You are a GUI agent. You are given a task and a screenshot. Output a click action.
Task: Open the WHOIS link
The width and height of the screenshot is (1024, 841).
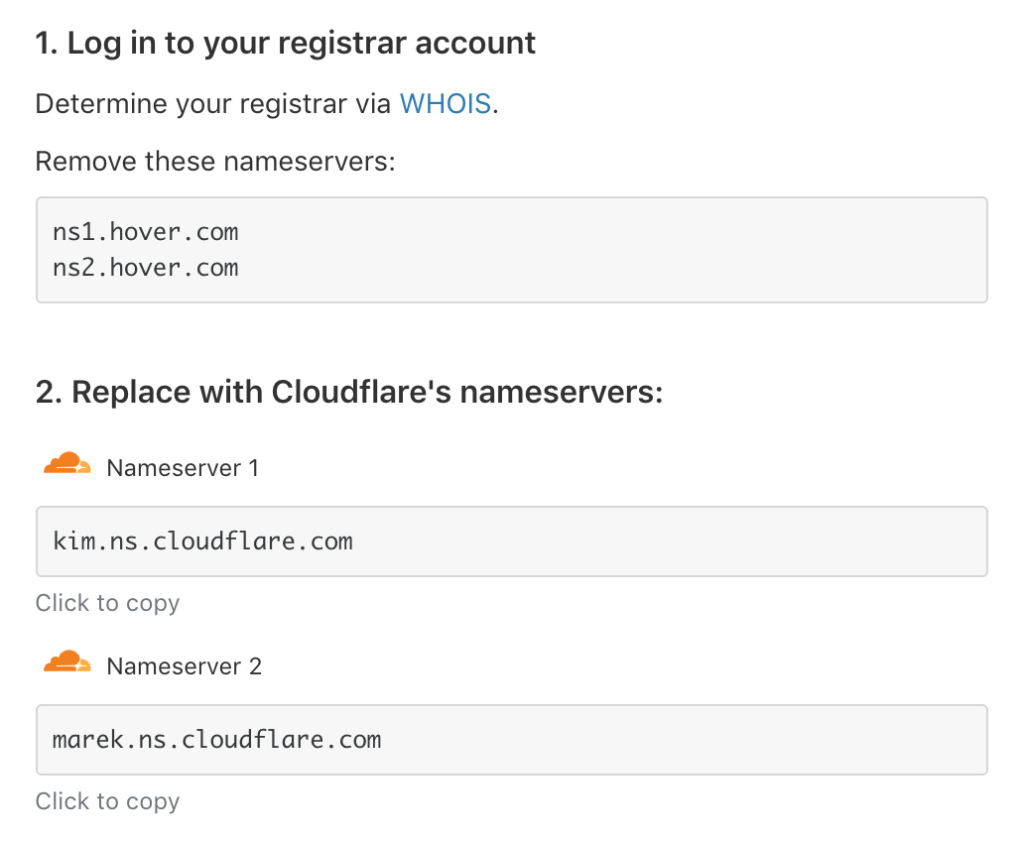pos(445,103)
